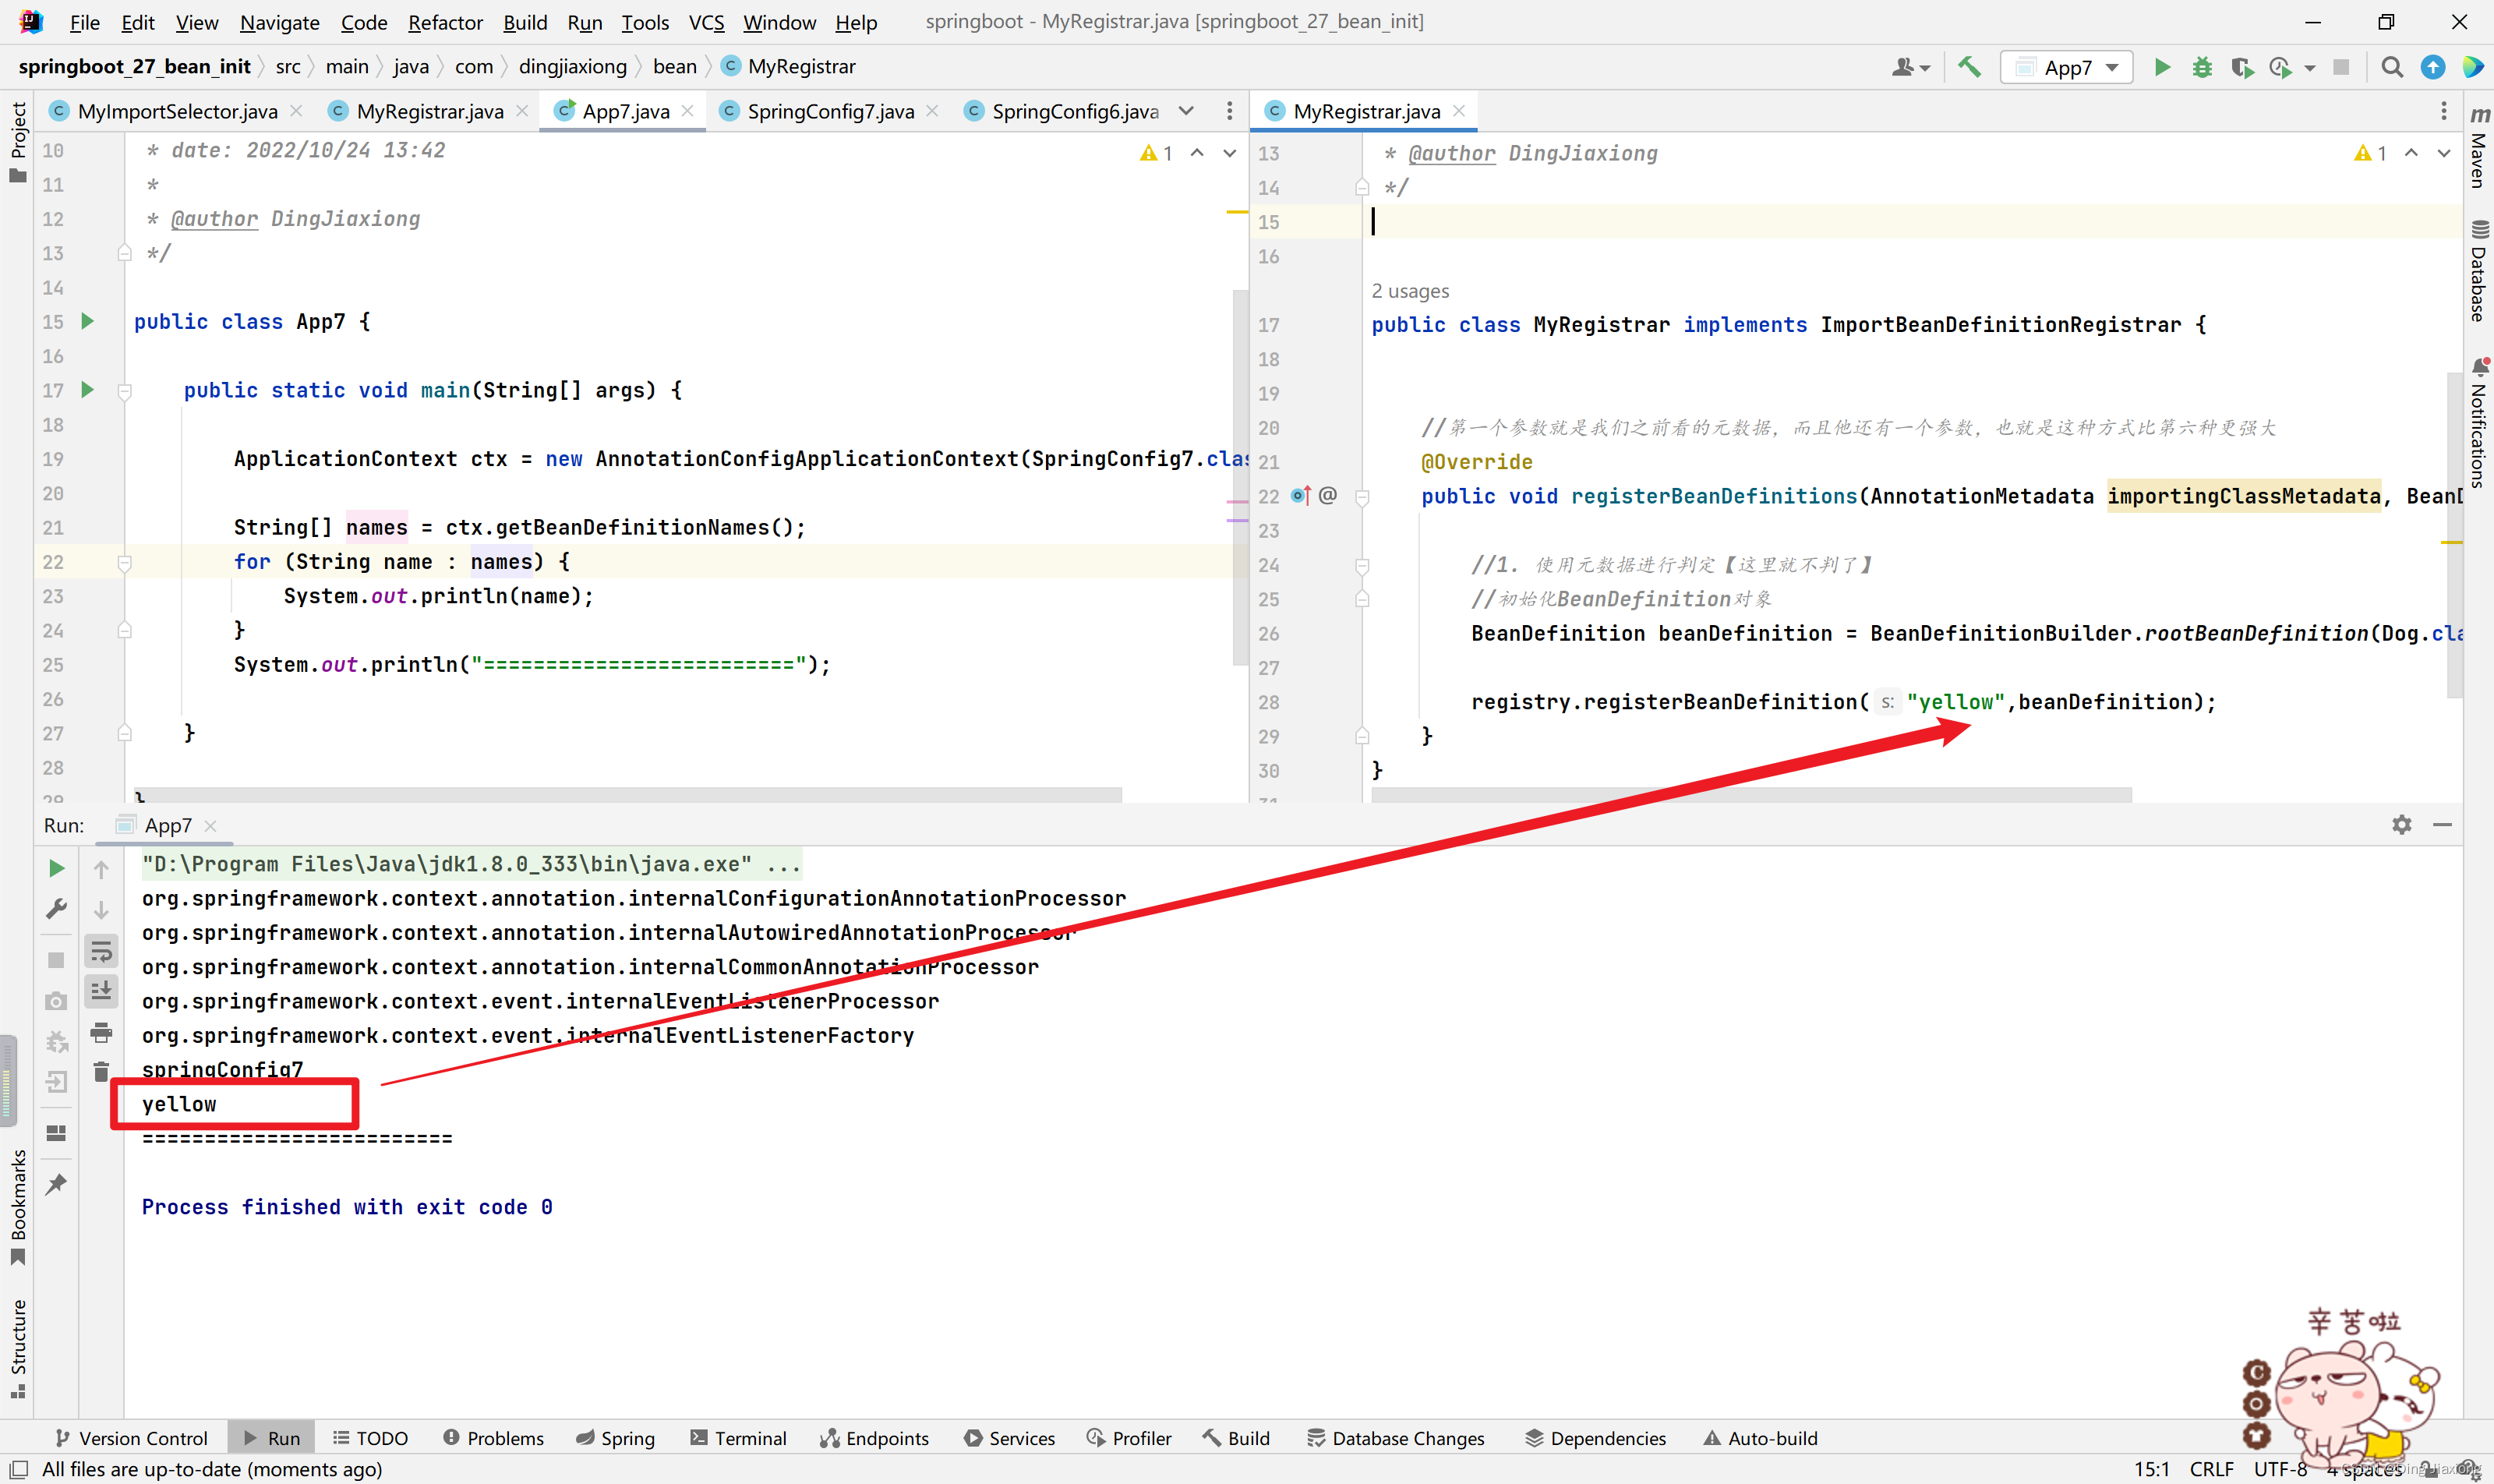Open Run panel settings gear
The image size is (2494, 1484).
click(x=2402, y=825)
